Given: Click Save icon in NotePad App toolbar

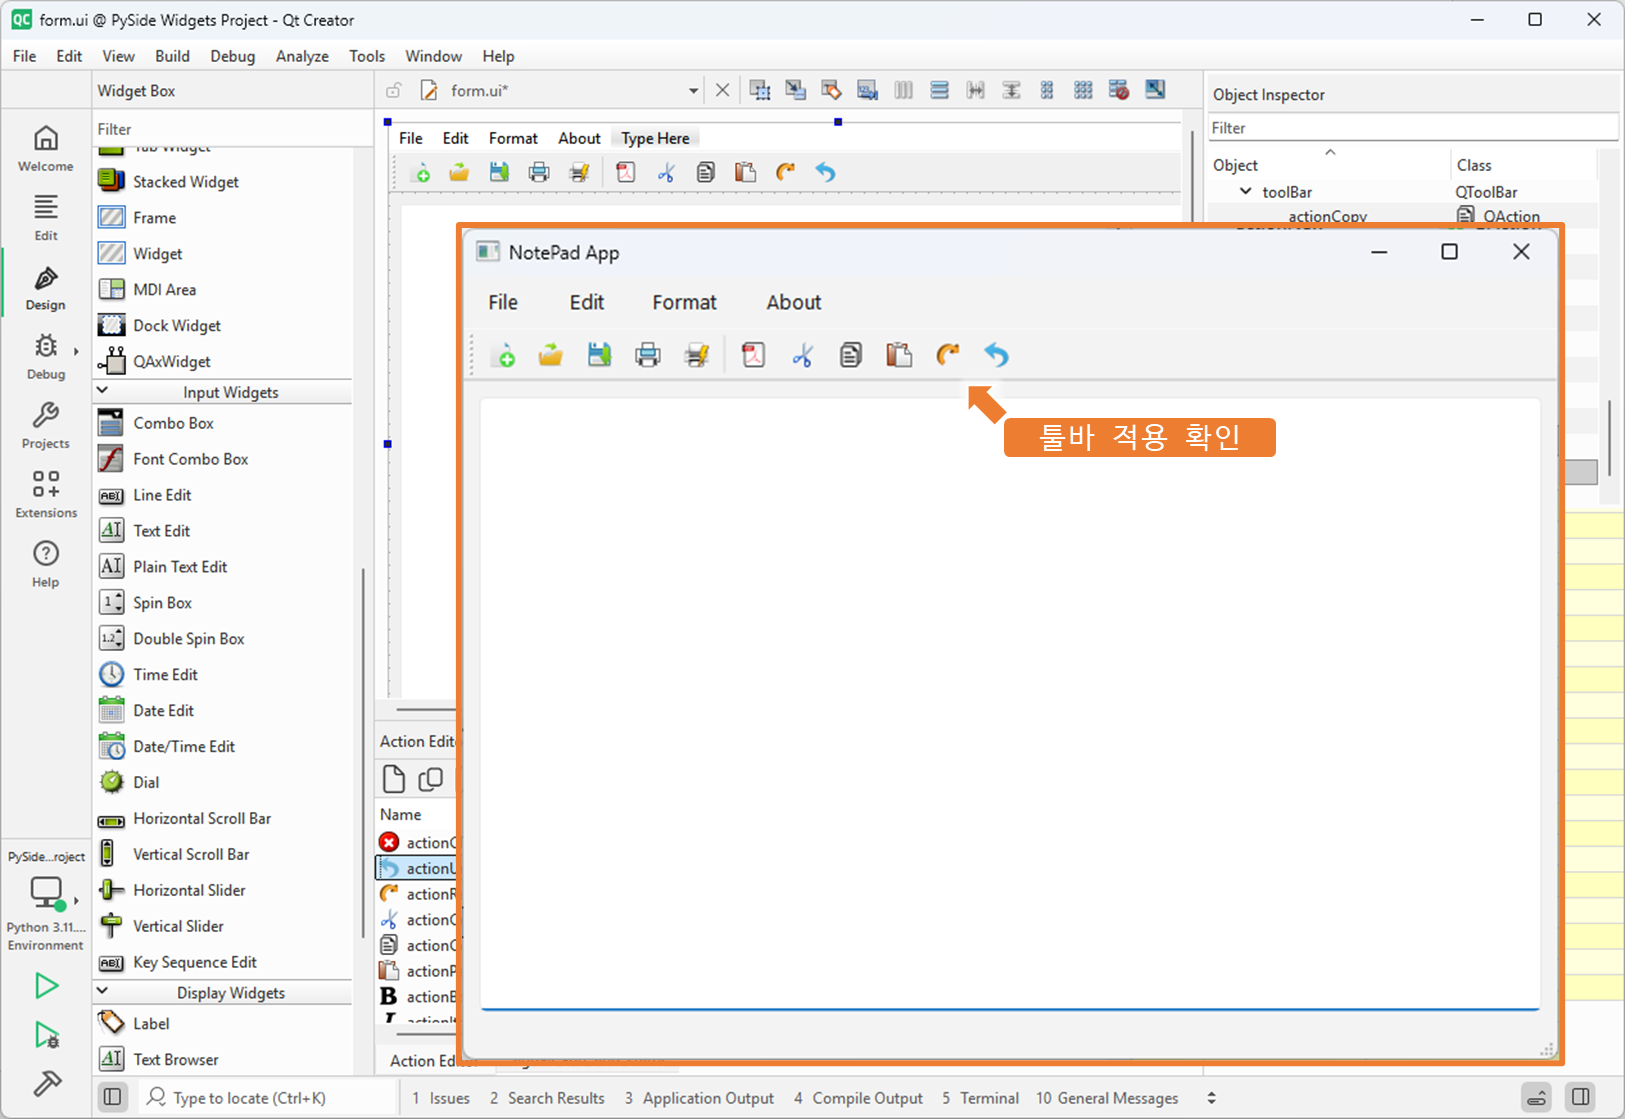Looking at the screenshot, I should tap(599, 354).
